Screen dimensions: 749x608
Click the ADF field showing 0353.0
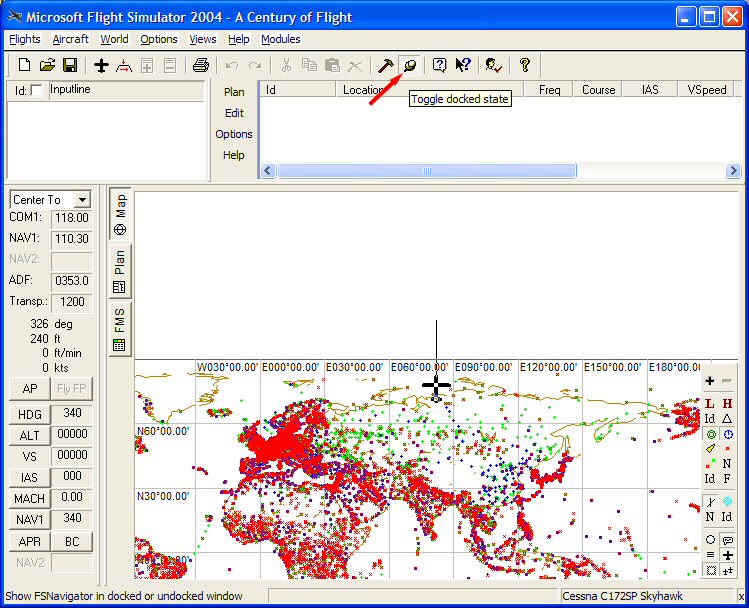72,281
